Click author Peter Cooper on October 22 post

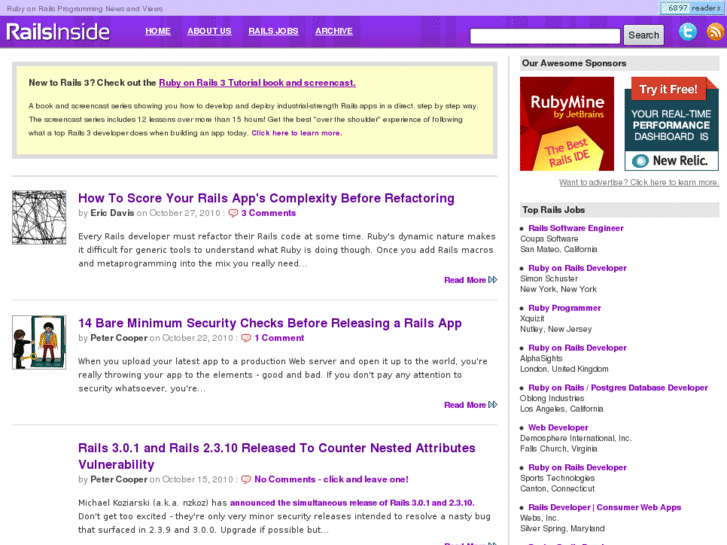click(119, 338)
